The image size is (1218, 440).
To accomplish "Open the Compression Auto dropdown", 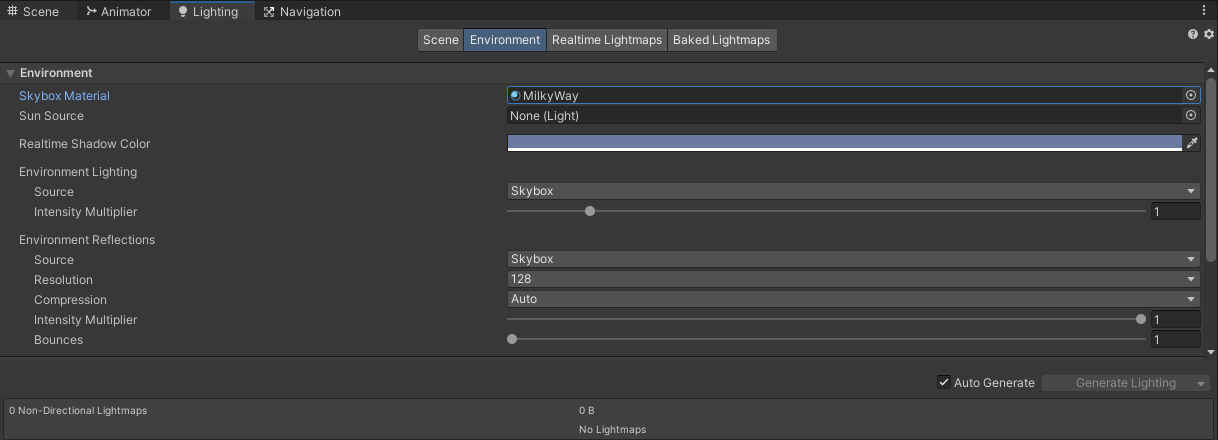I will tap(854, 299).
